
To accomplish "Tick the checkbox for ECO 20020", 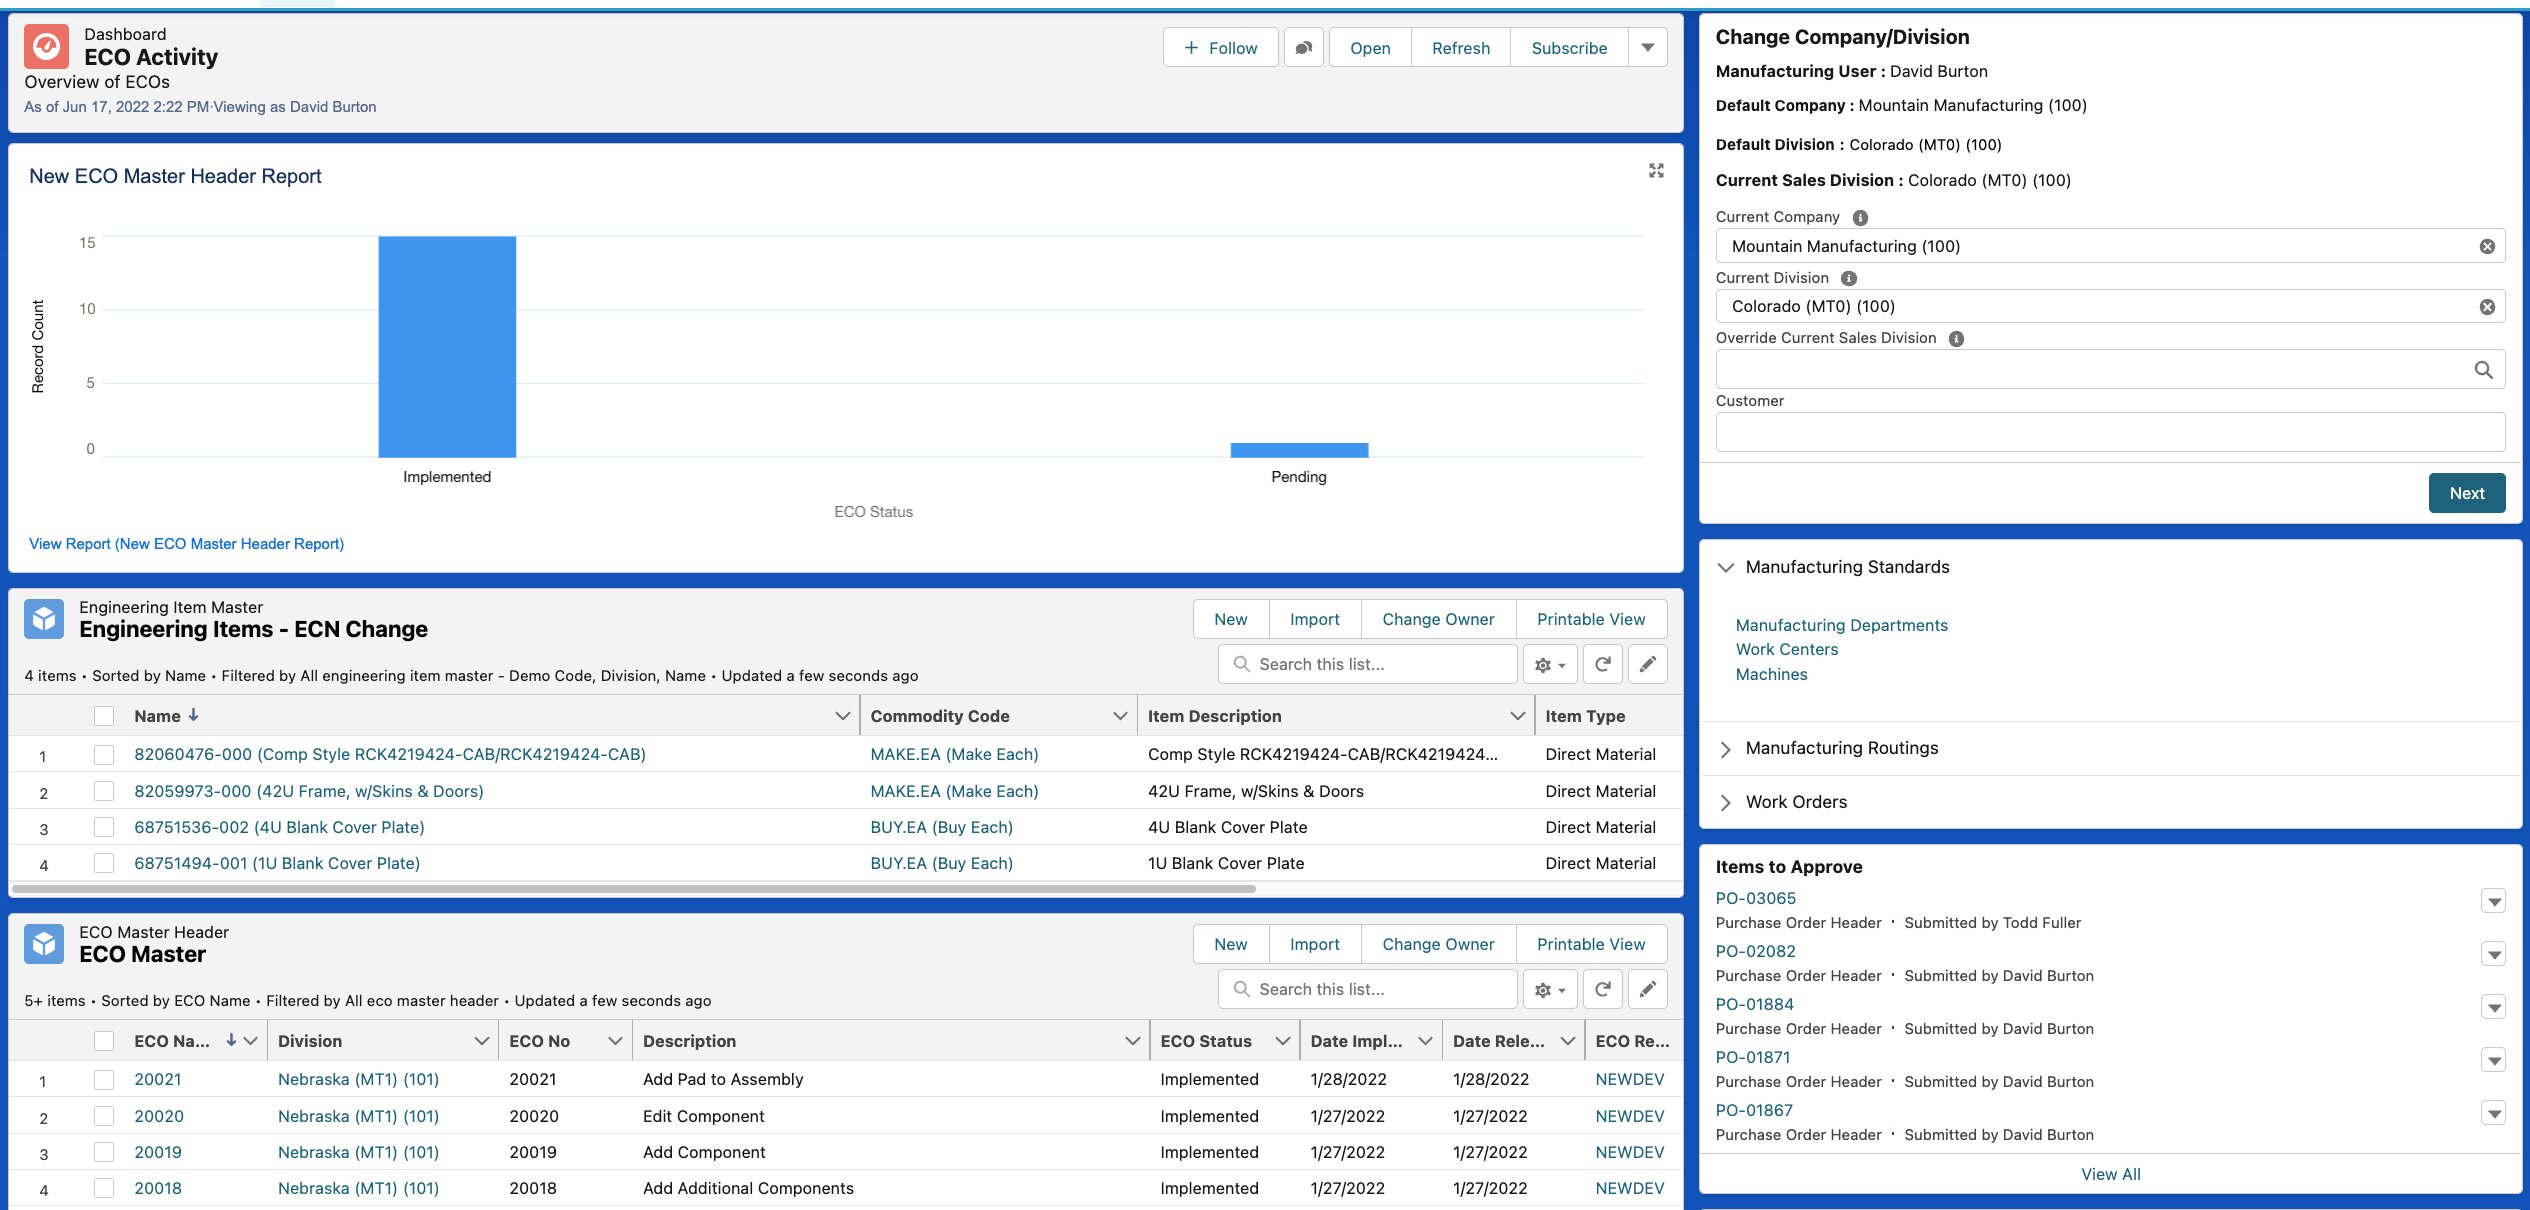I will pos(104,1116).
